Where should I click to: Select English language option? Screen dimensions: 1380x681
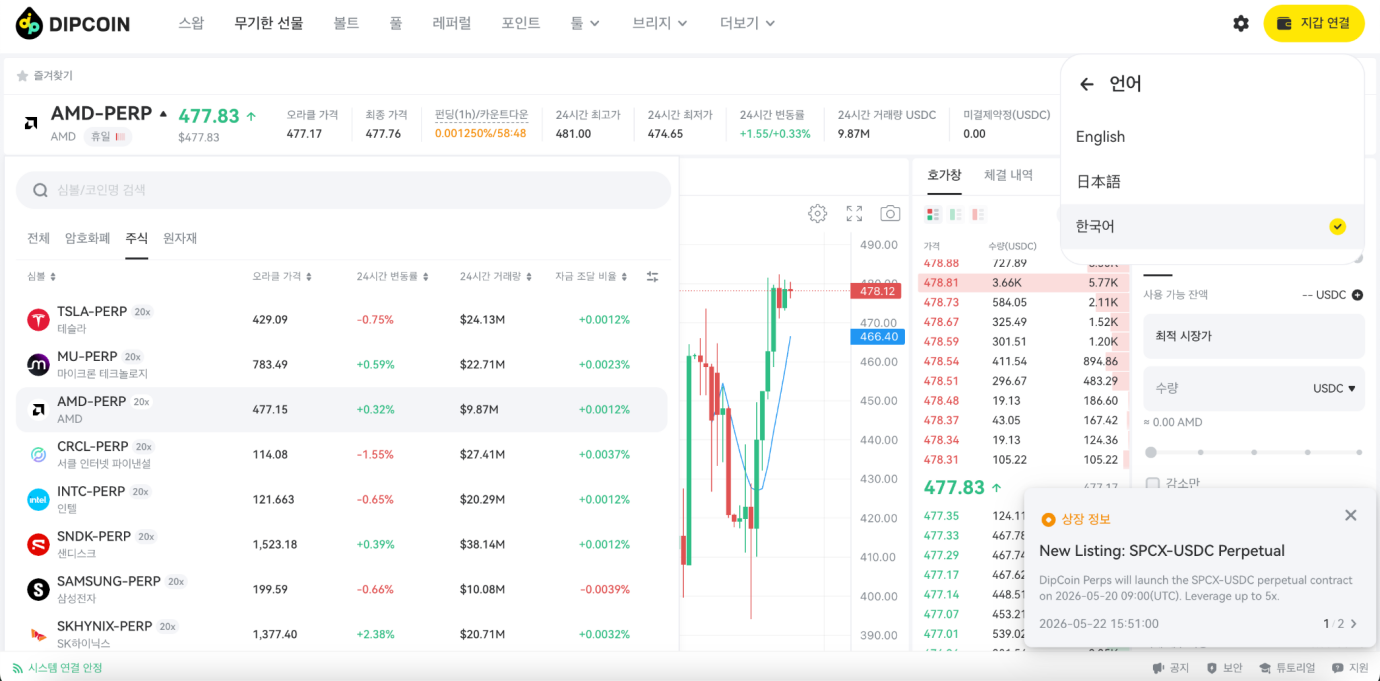point(1212,137)
